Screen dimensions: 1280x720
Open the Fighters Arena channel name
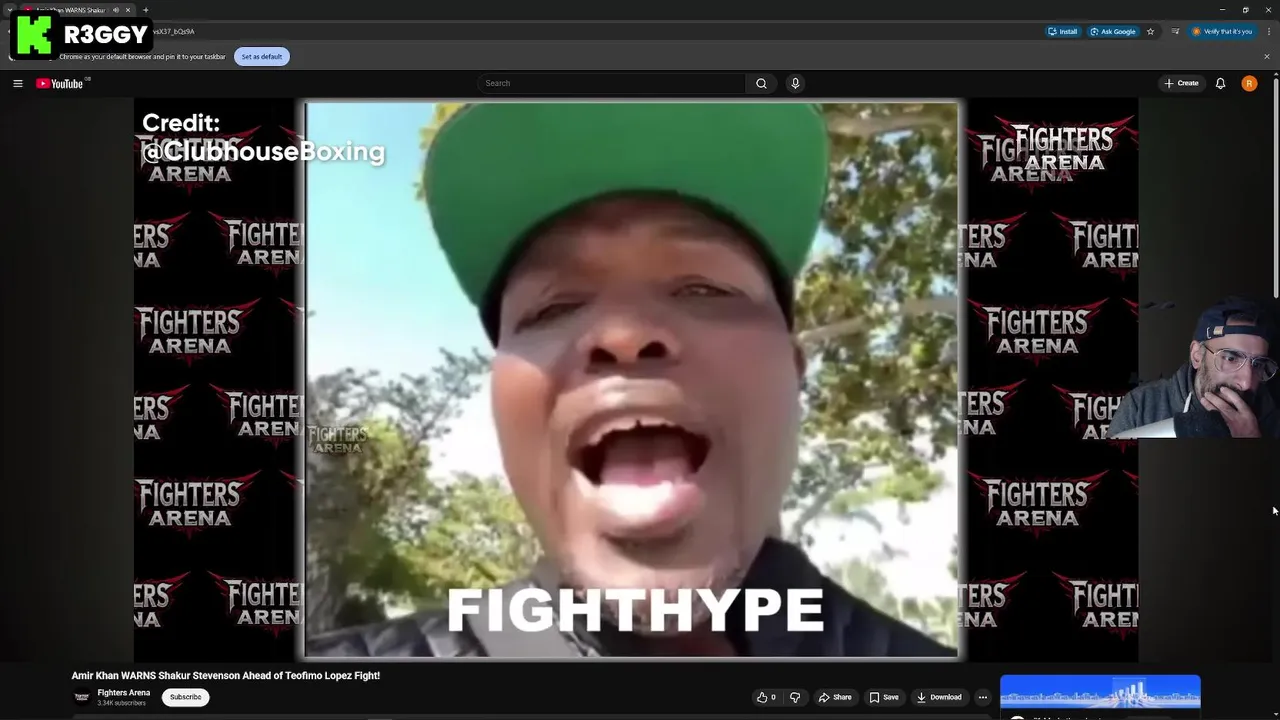(x=124, y=692)
